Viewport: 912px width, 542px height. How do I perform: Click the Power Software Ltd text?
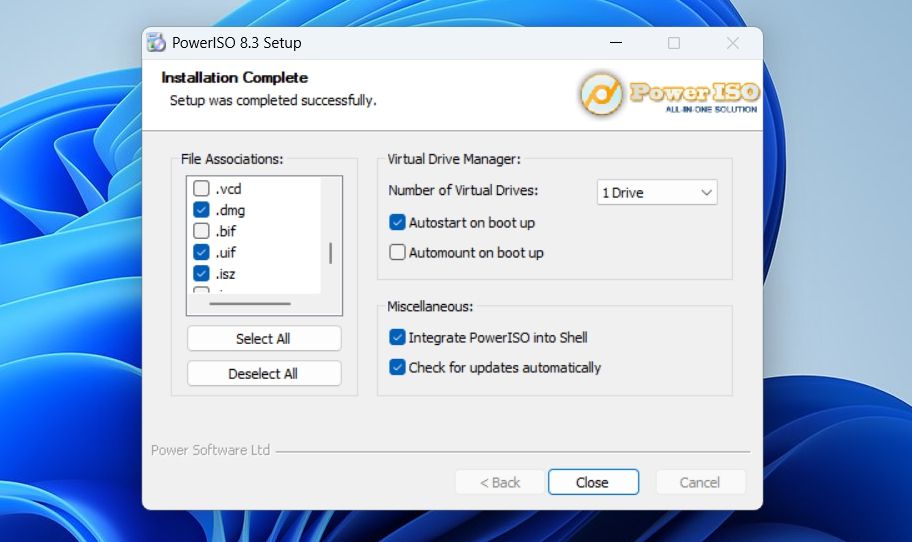211,450
